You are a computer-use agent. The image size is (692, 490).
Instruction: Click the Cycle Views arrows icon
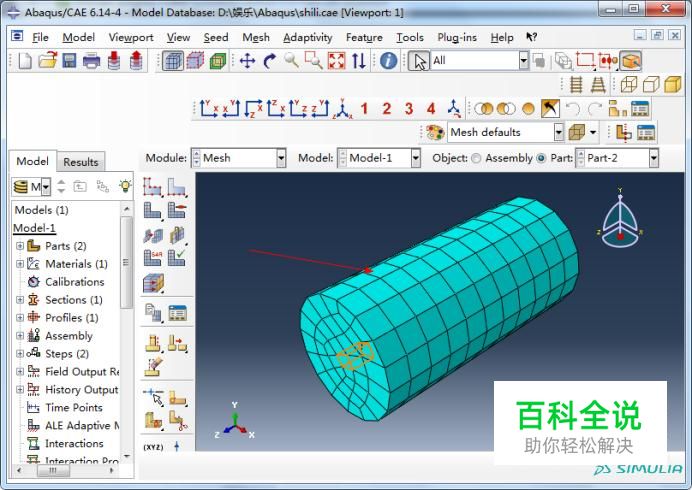(358, 60)
